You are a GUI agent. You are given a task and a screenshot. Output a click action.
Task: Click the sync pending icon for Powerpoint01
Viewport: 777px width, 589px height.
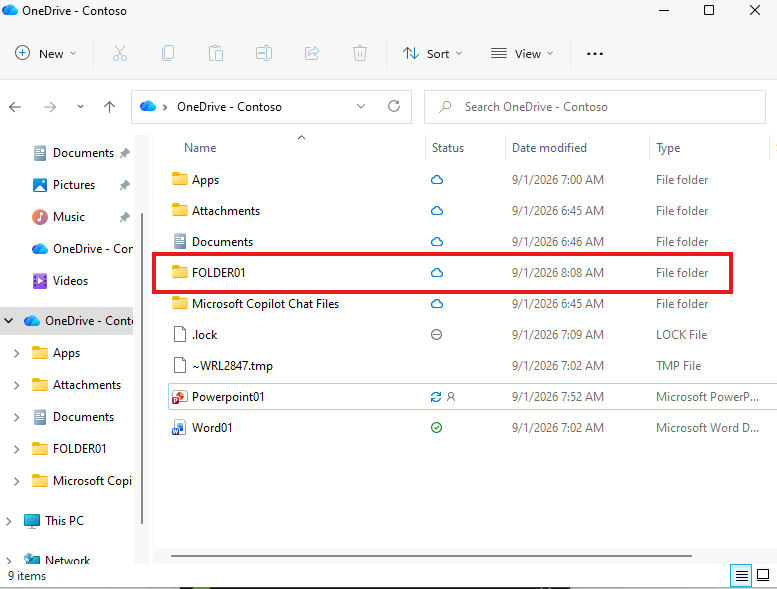(x=436, y=397)
